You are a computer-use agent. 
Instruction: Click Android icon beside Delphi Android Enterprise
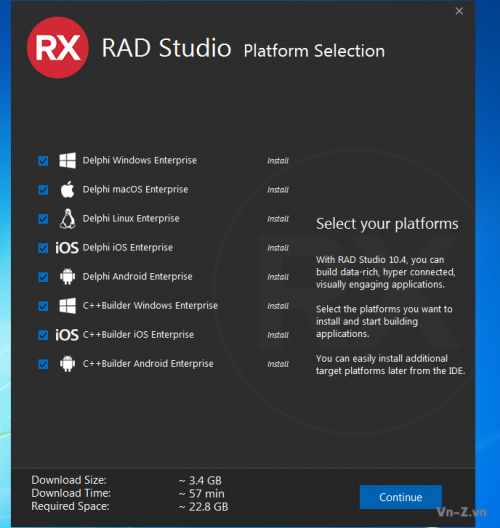67,276
